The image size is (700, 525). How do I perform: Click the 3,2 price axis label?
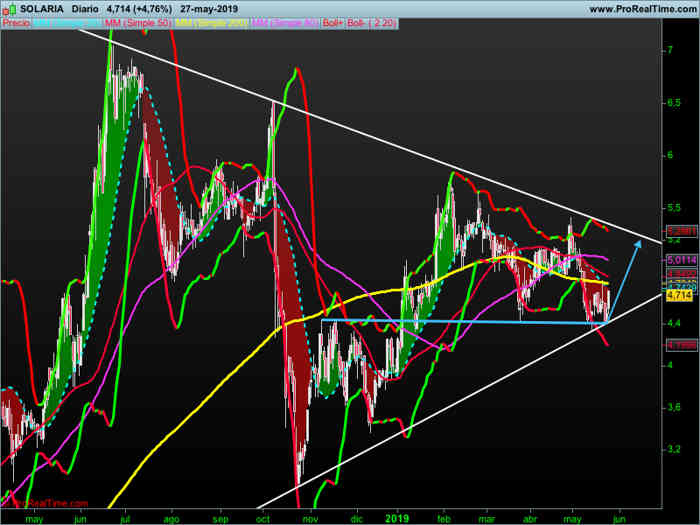pyautogui.click(x=674, y=449)
